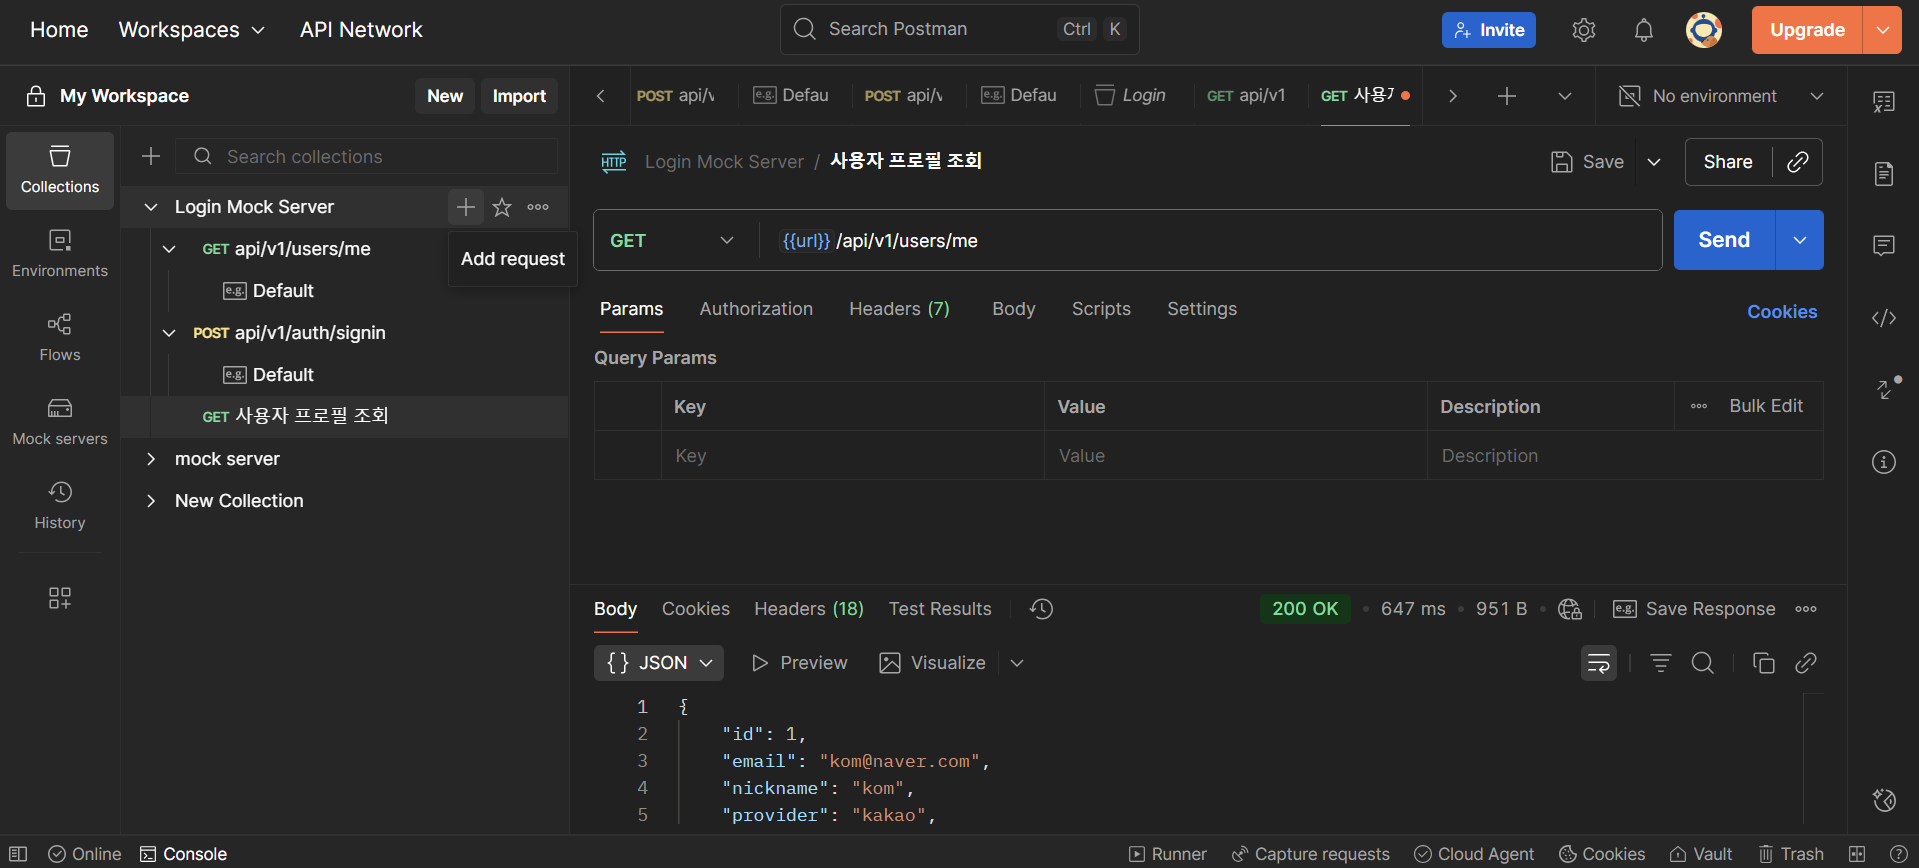Switch to the Authorization tab
1919x868 pixels.
756,309
